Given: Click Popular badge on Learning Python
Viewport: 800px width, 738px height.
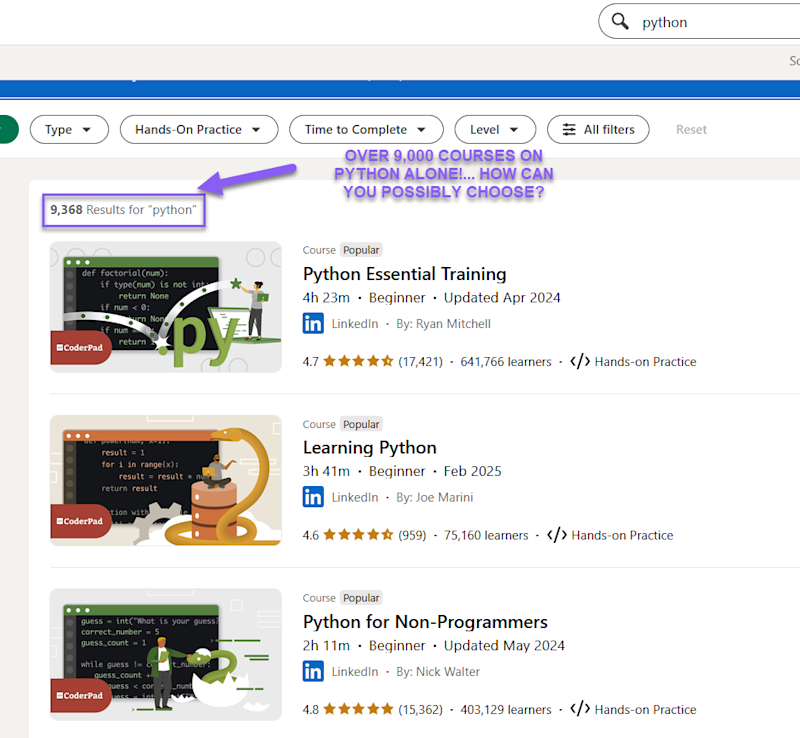Looking at the screenshot, I should coord(361,424).
